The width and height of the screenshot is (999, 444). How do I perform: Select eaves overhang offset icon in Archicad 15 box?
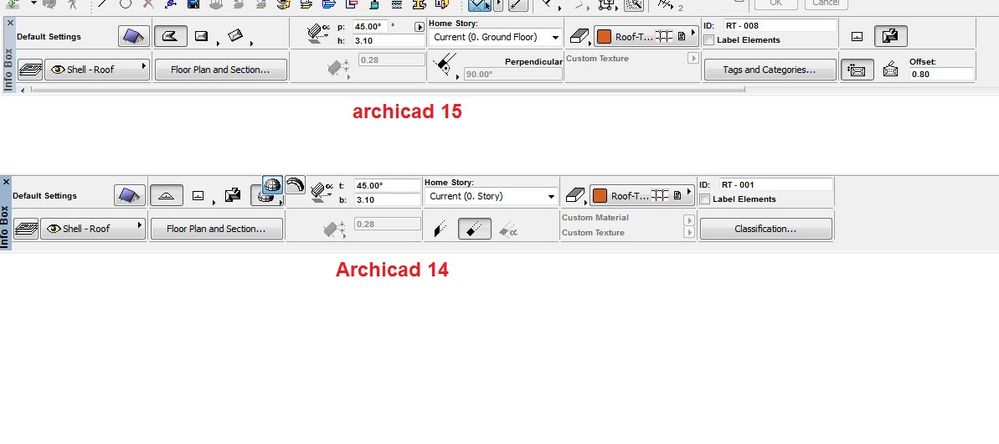coord(857,69)
